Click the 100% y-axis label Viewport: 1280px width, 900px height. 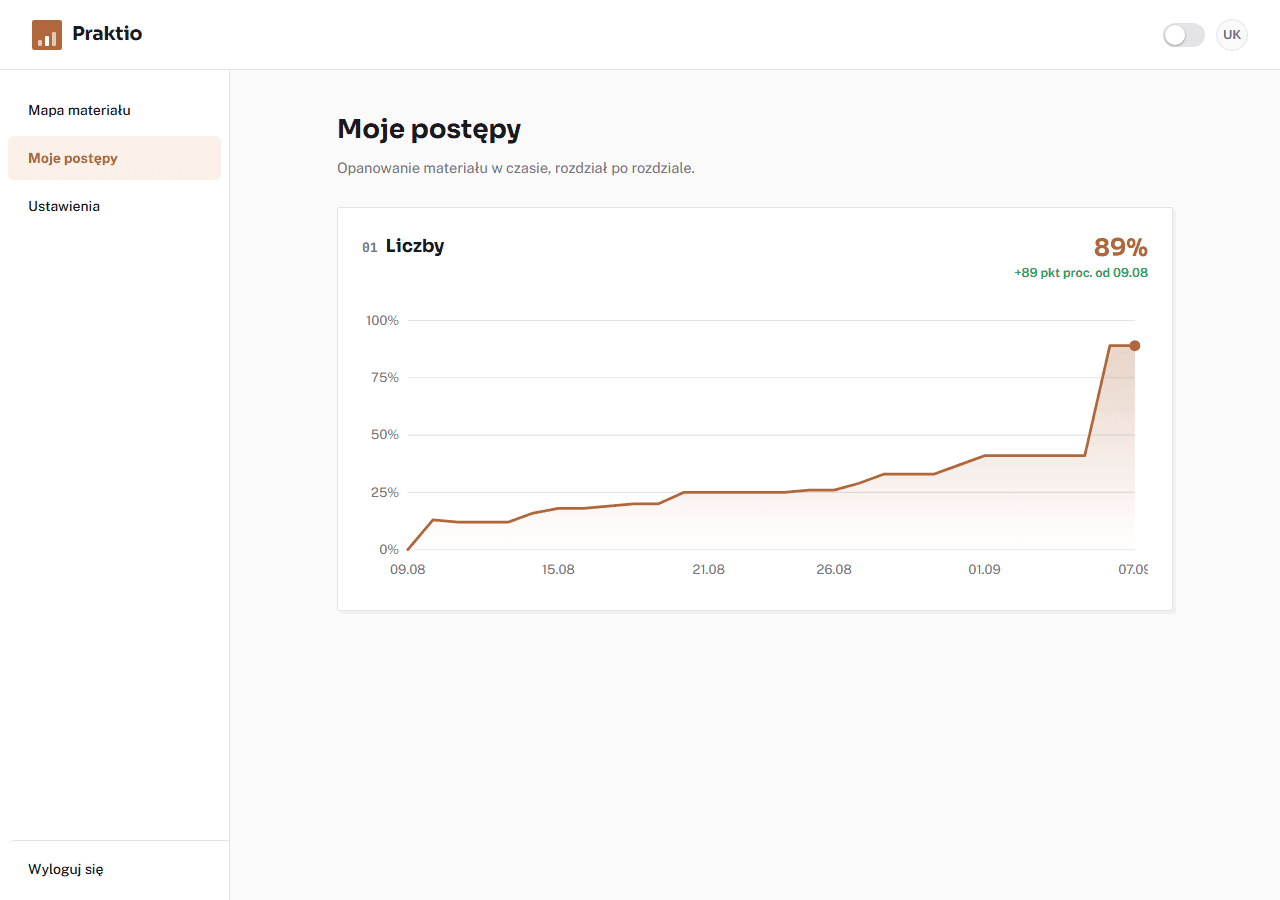pyautogui.click(x=382, y=321)
